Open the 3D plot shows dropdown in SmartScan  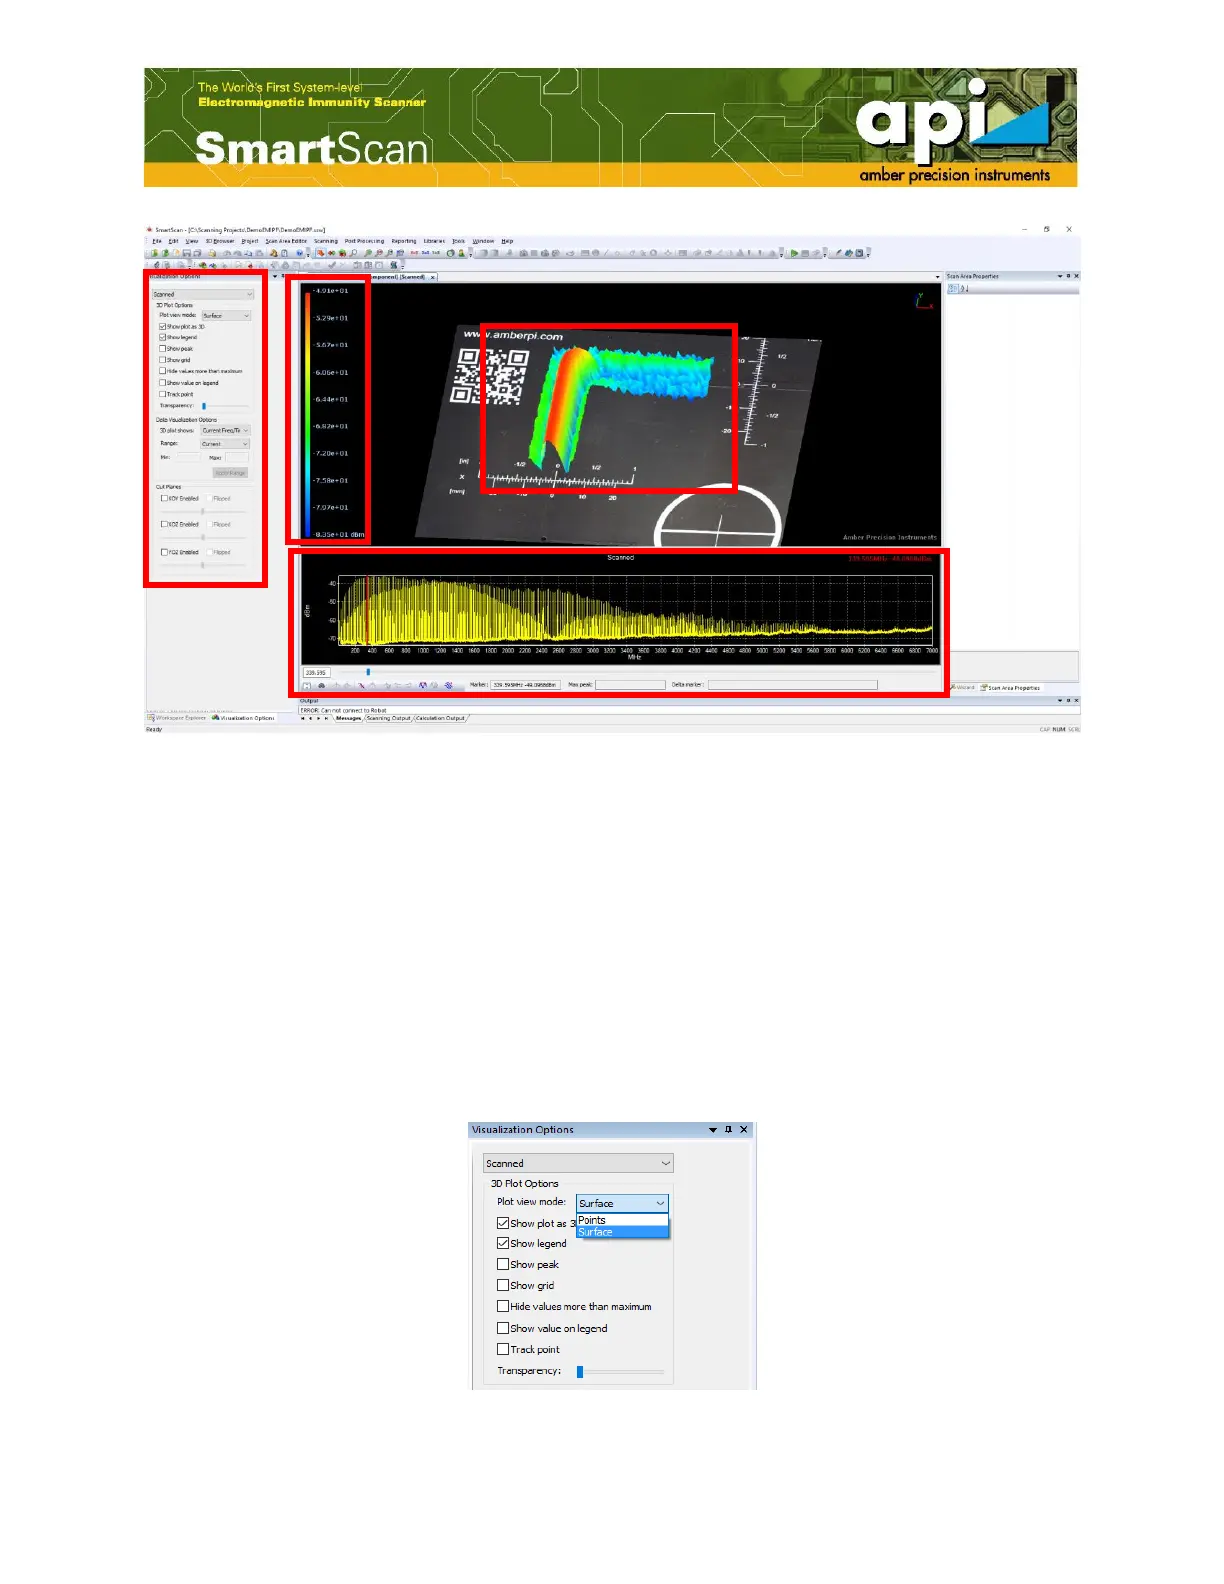[225, 430]
